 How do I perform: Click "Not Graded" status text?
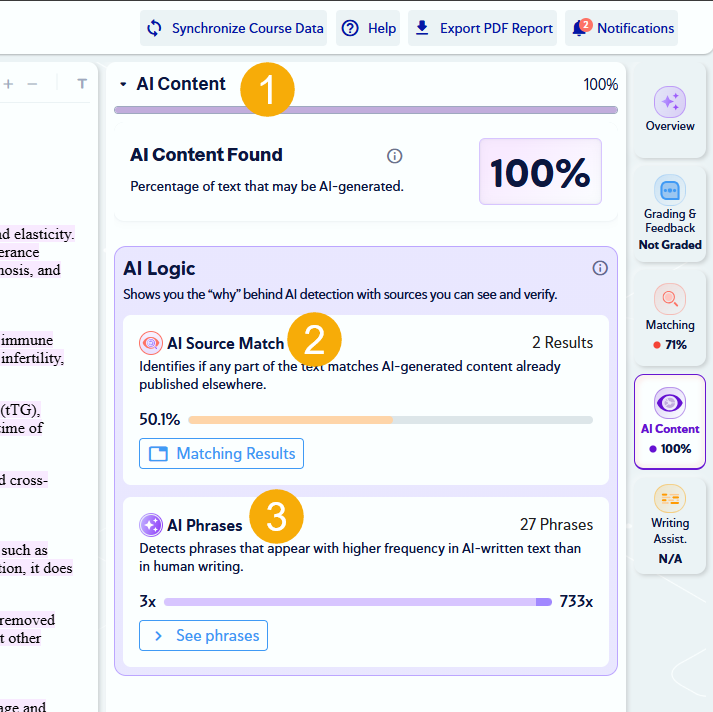tap(670, 245)
